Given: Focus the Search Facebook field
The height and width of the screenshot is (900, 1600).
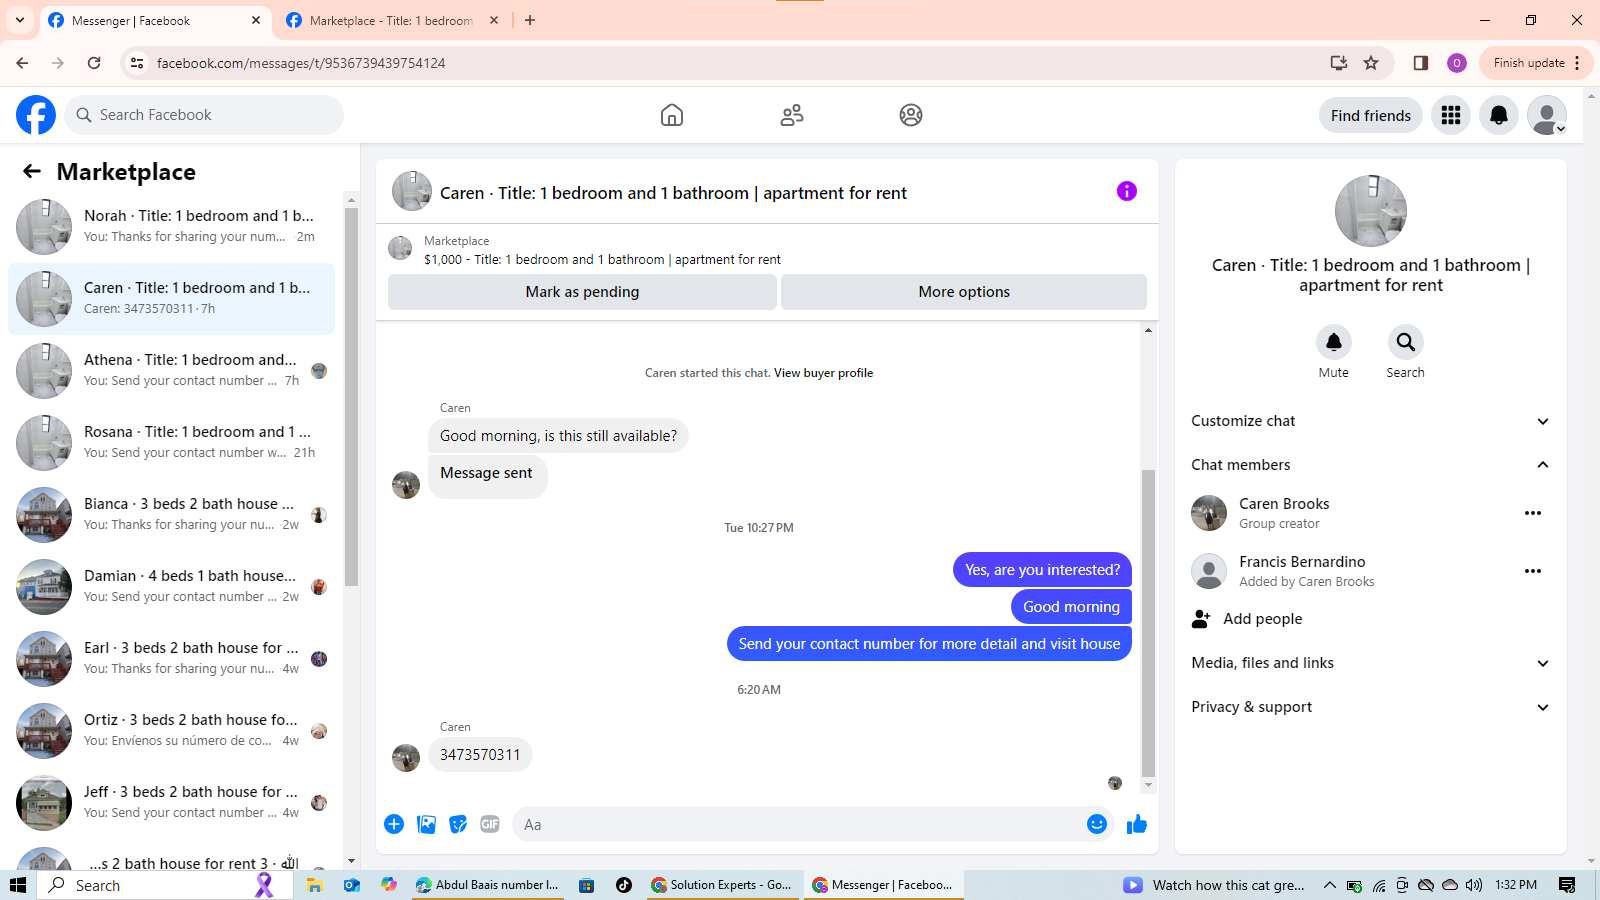Looking at the screenshot, I should 204,115.
